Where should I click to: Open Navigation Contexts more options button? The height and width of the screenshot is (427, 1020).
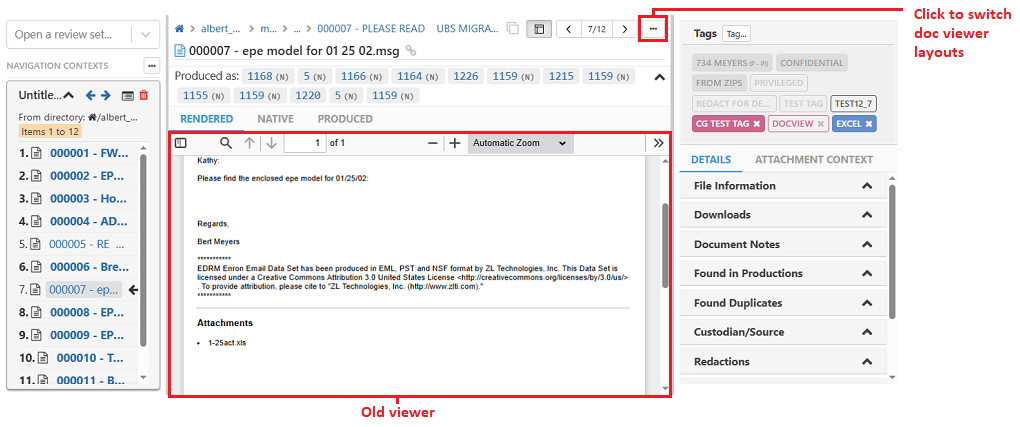(x=152, y=66)
